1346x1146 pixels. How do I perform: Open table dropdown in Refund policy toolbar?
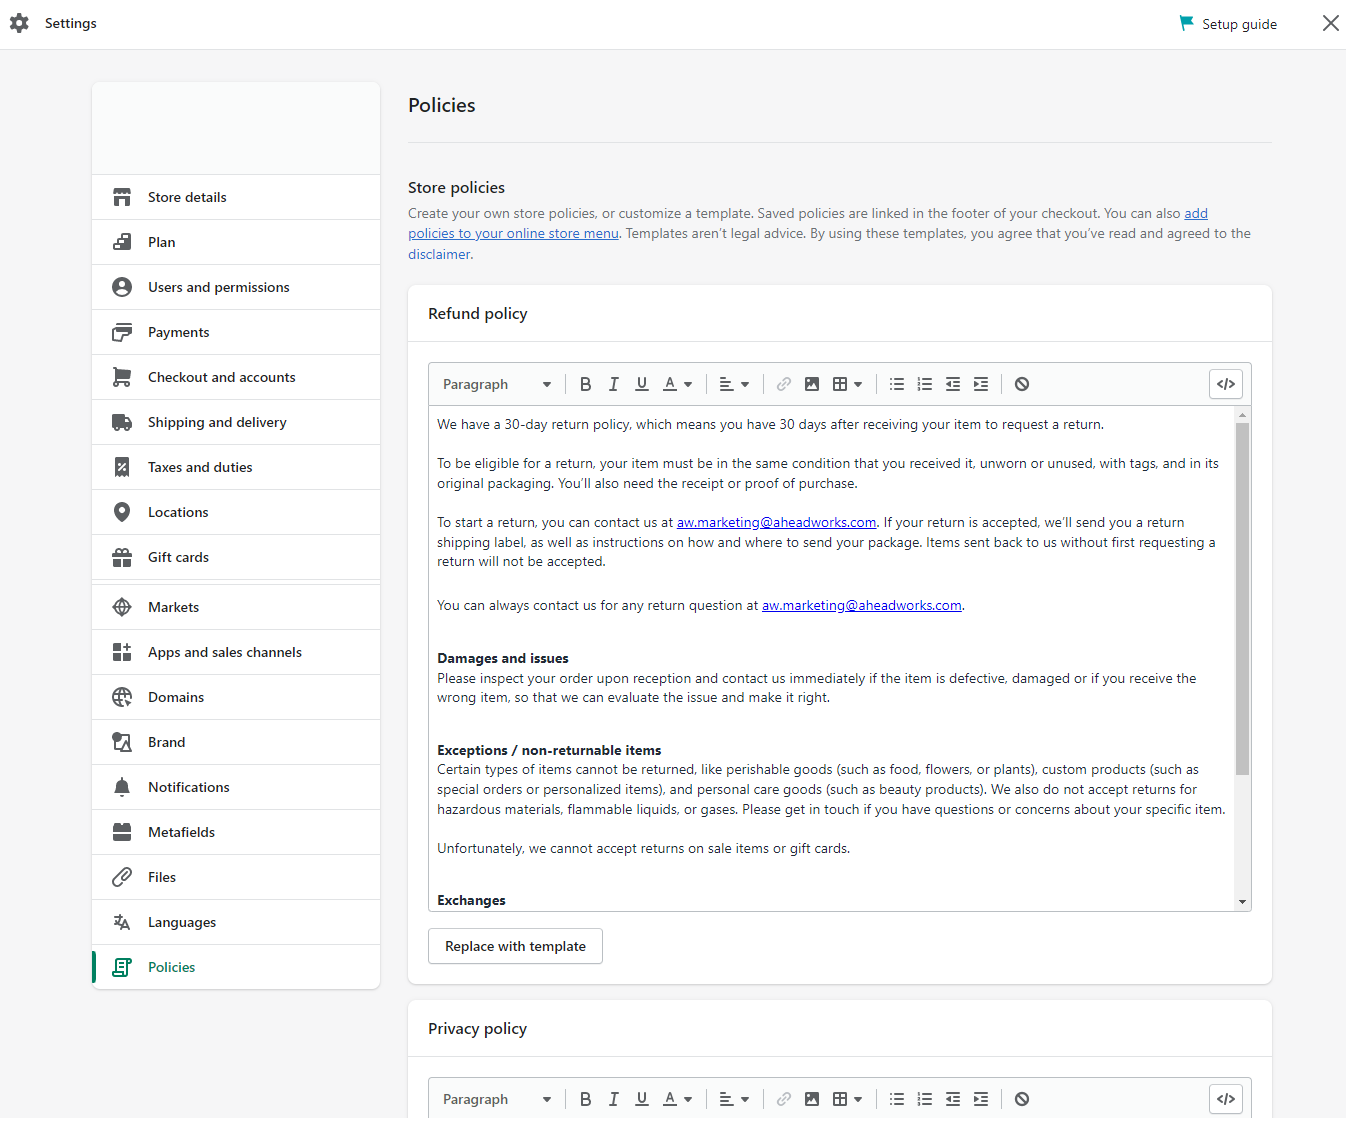click(x=847, y=384)
